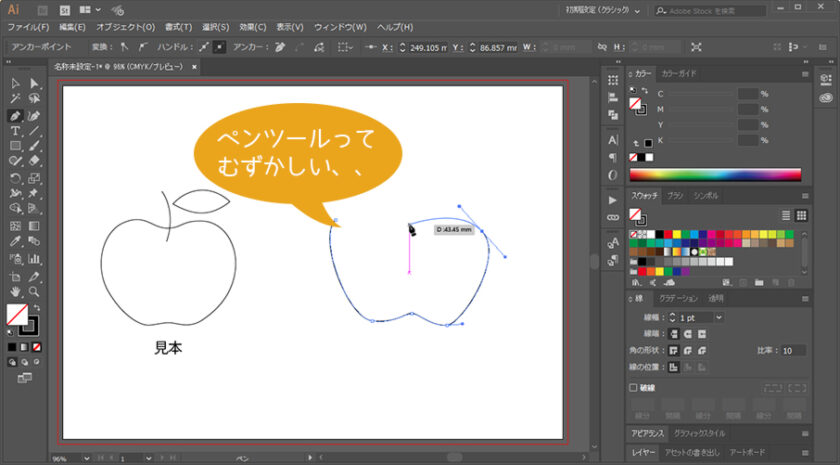Open the Change Screen Mode icon in toolbox
Image resolution: width=840 pixels, height=465 pixels.
click(24, 378)
